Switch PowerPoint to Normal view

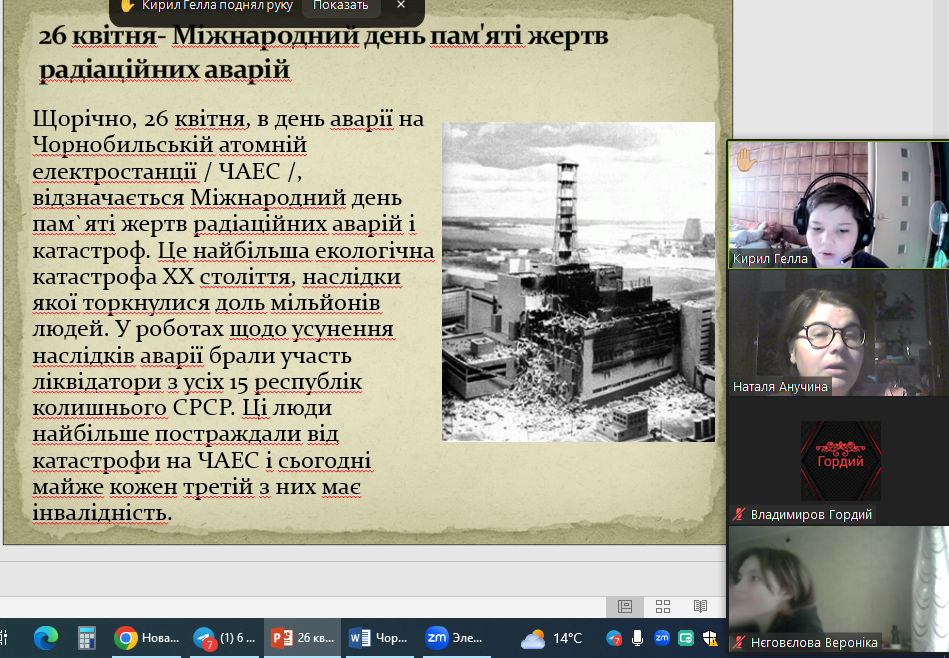[625, 606]
